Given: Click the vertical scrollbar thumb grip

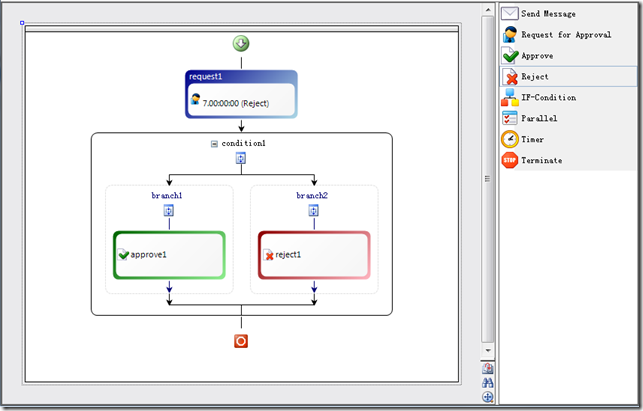Looking at the screenshot, I should click(x=488, y=179).
